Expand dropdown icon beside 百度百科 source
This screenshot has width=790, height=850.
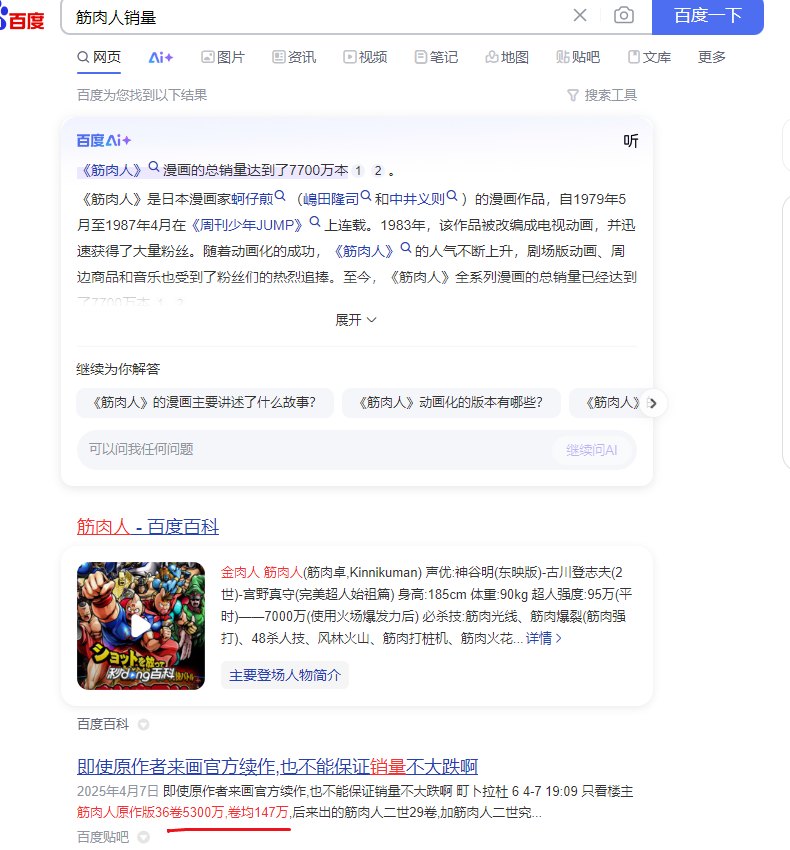pyautogui.click(x=143, y=725)
